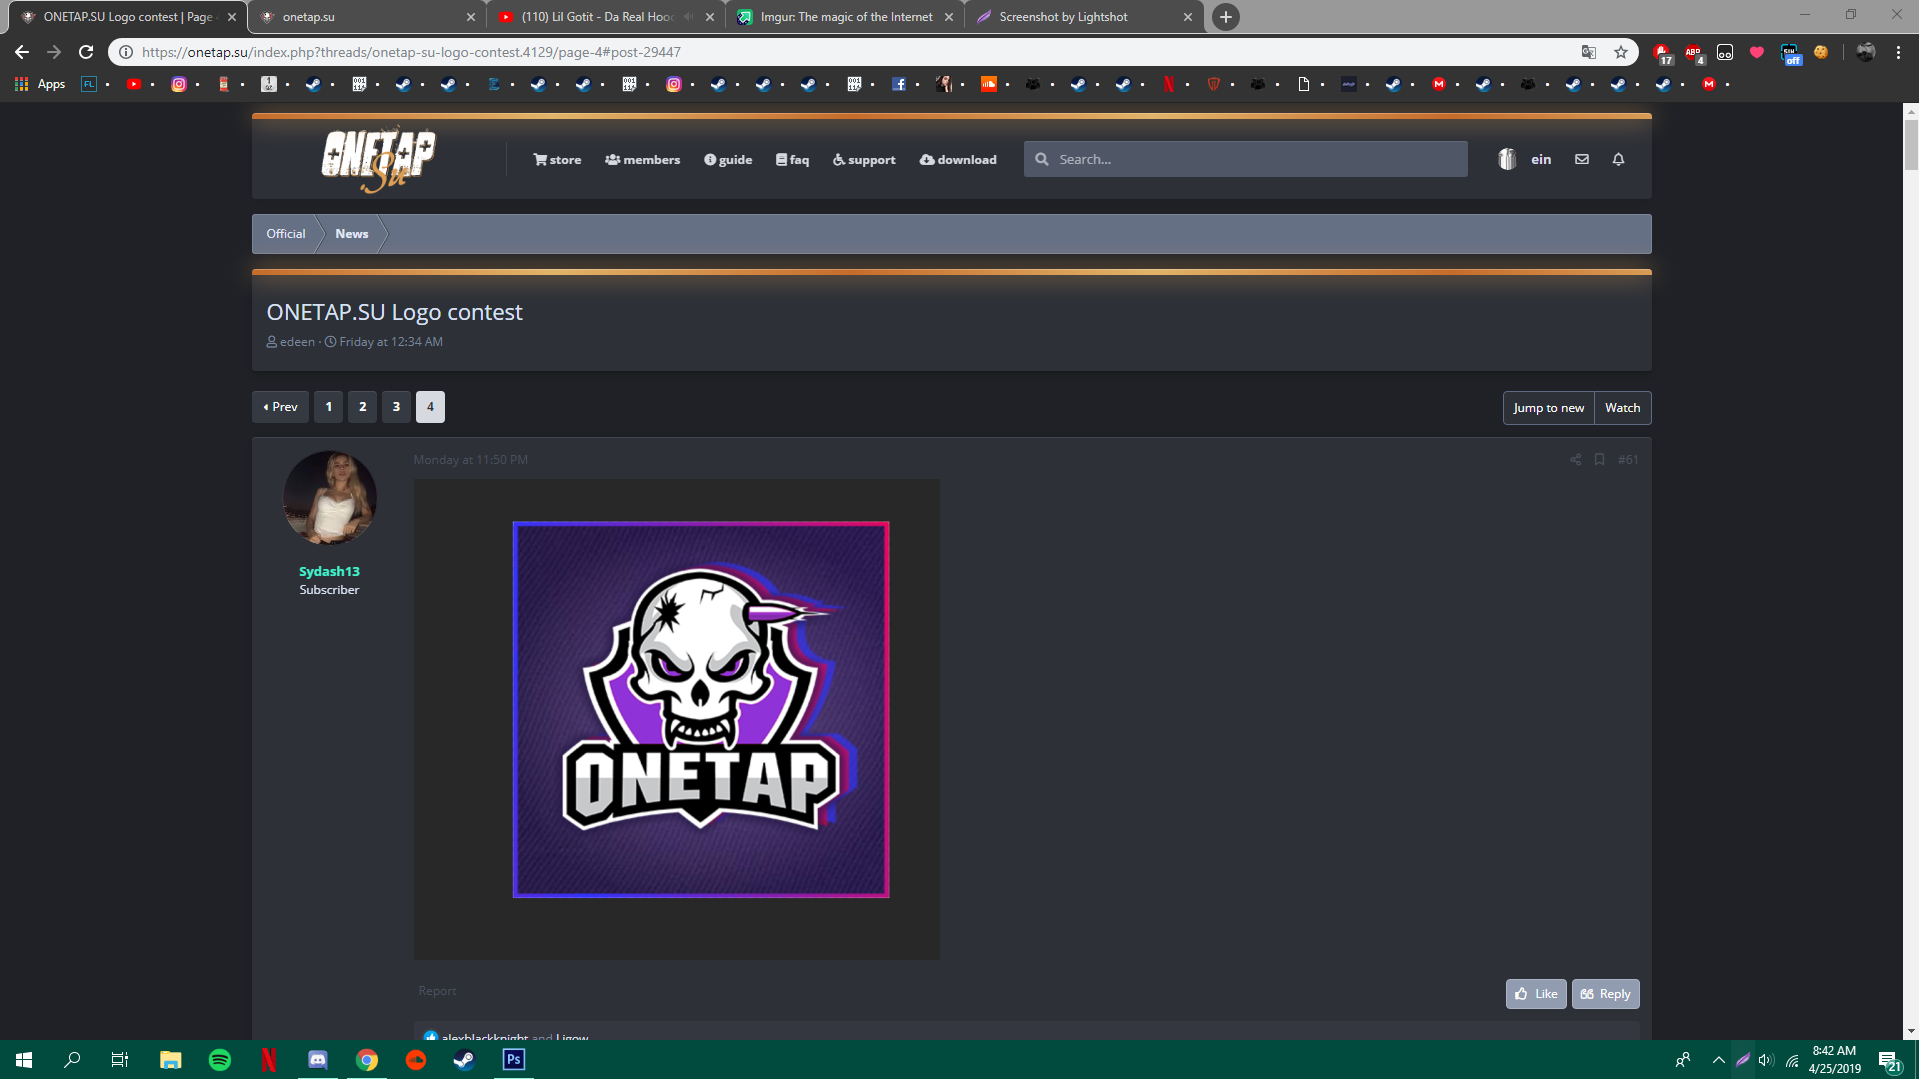Open the alerts bell icon
The width and height of the screenshot is (1919, 1079).
(x=1618, y=159)
